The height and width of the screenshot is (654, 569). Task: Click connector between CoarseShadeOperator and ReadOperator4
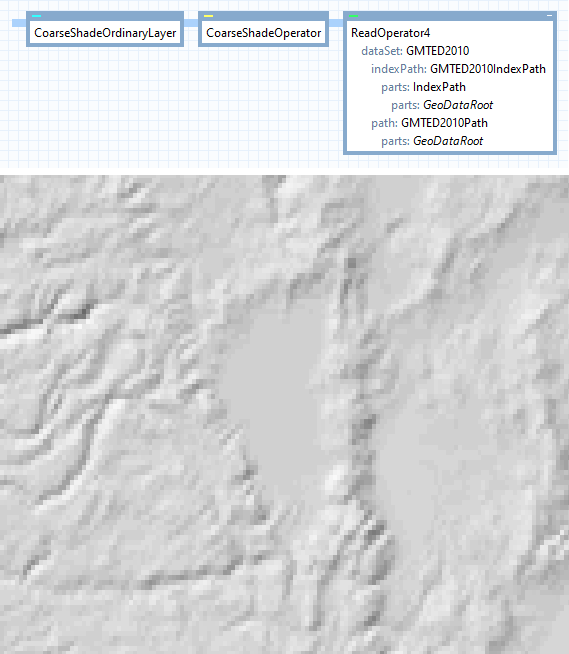[336, 23]
